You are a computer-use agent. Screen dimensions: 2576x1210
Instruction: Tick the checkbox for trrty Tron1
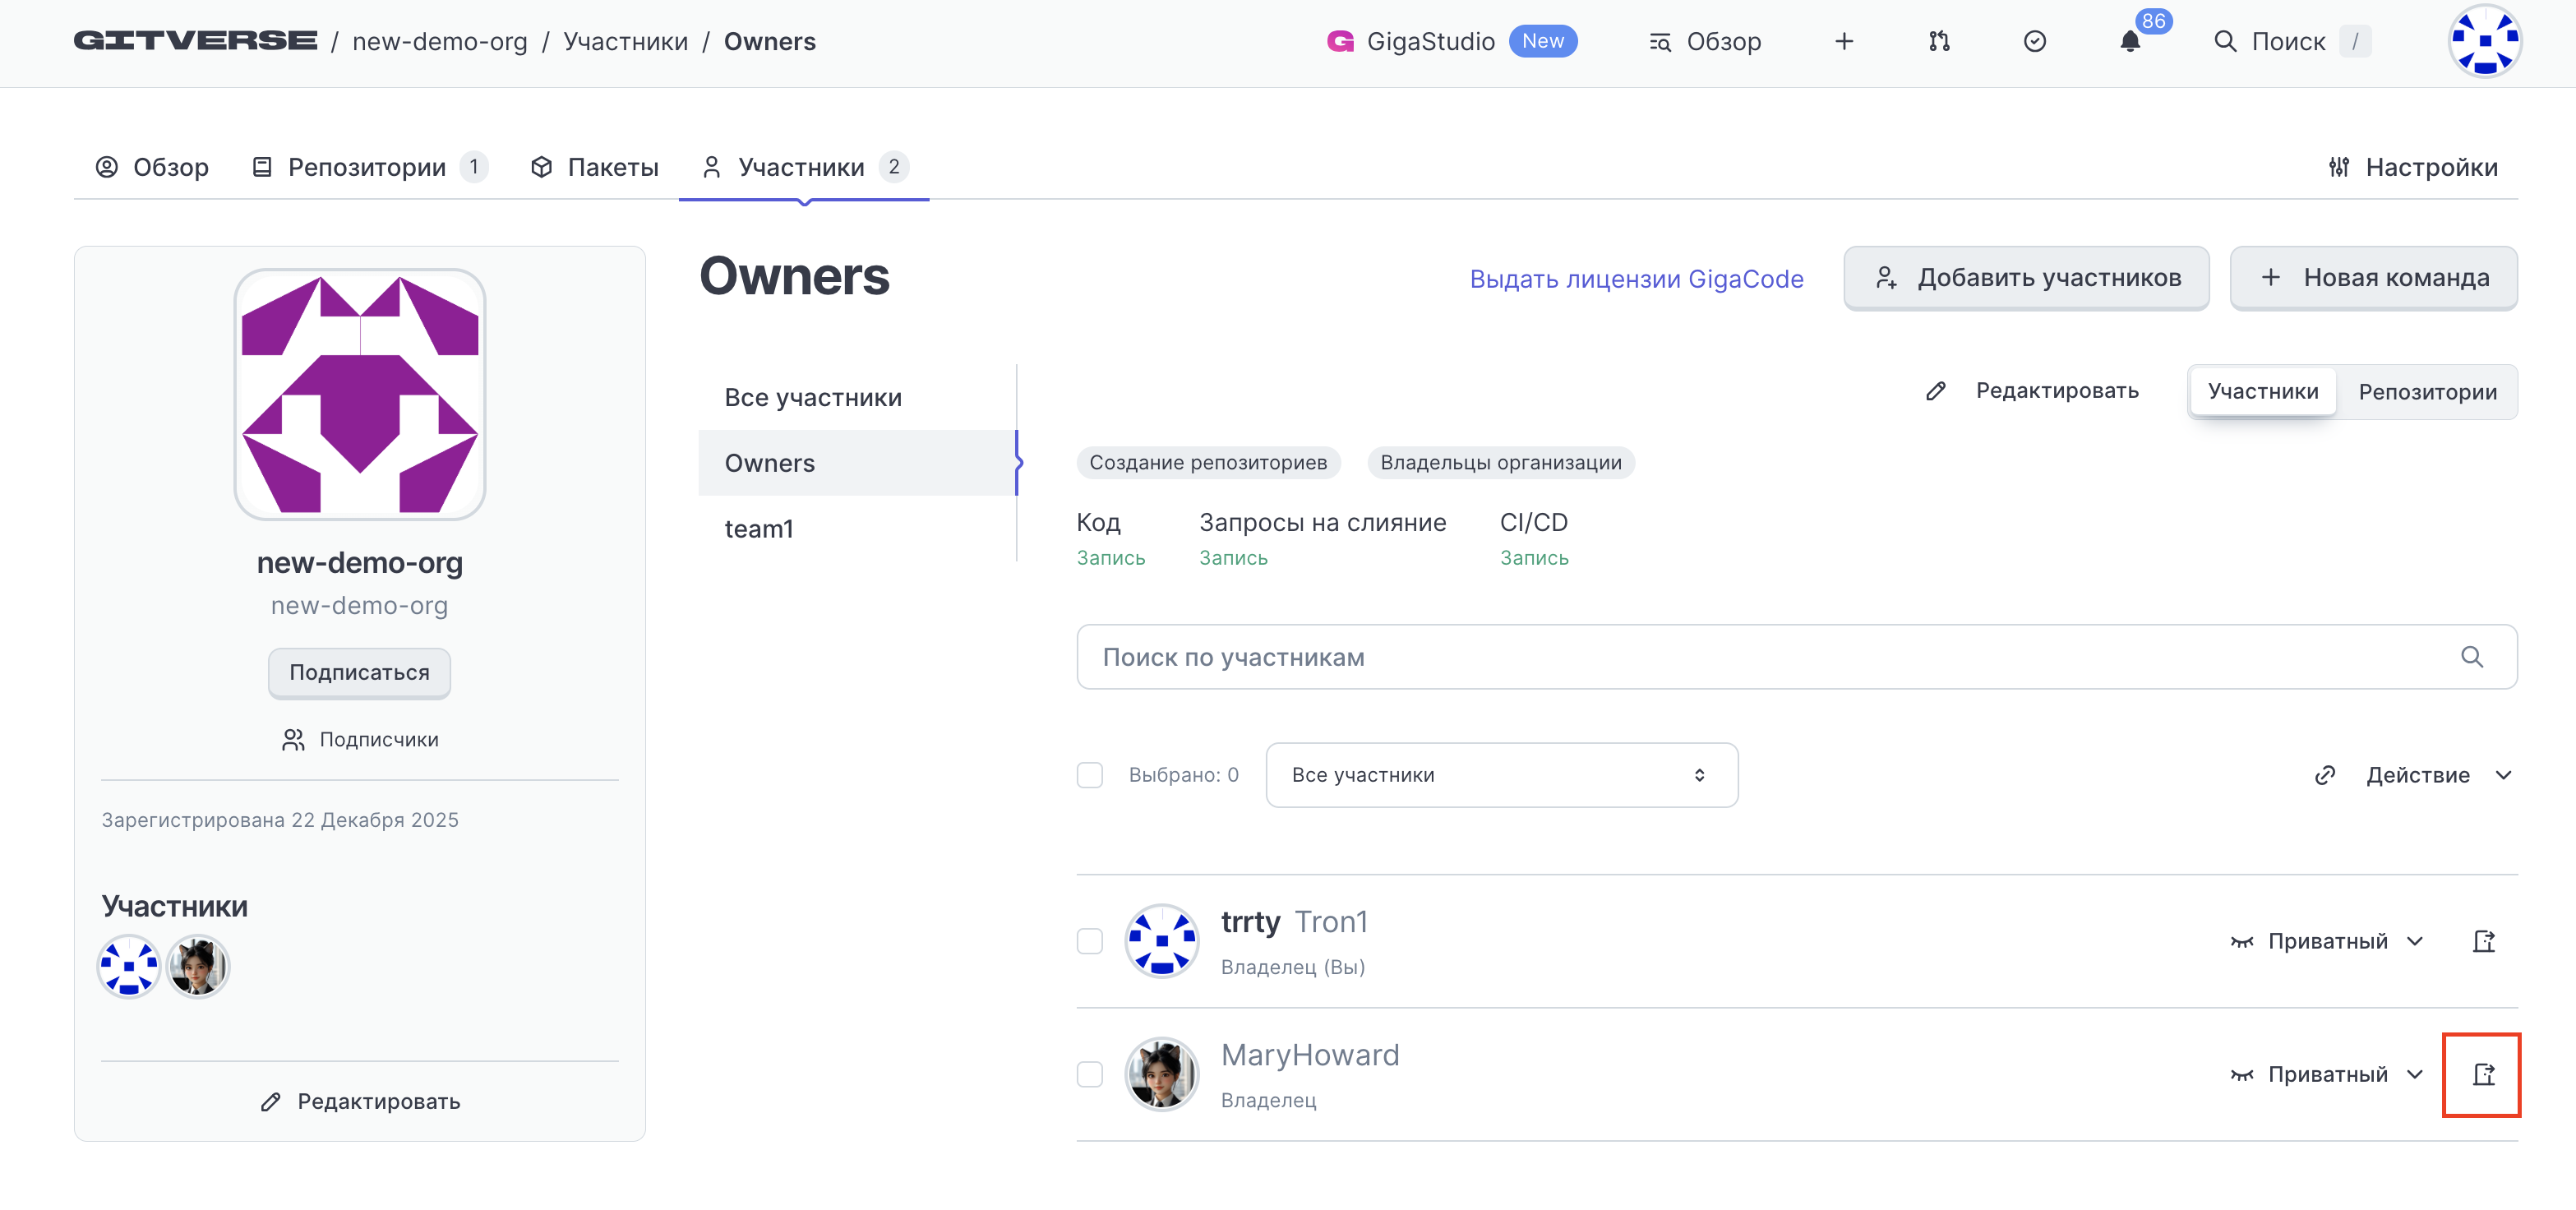tap(1089, 941)
